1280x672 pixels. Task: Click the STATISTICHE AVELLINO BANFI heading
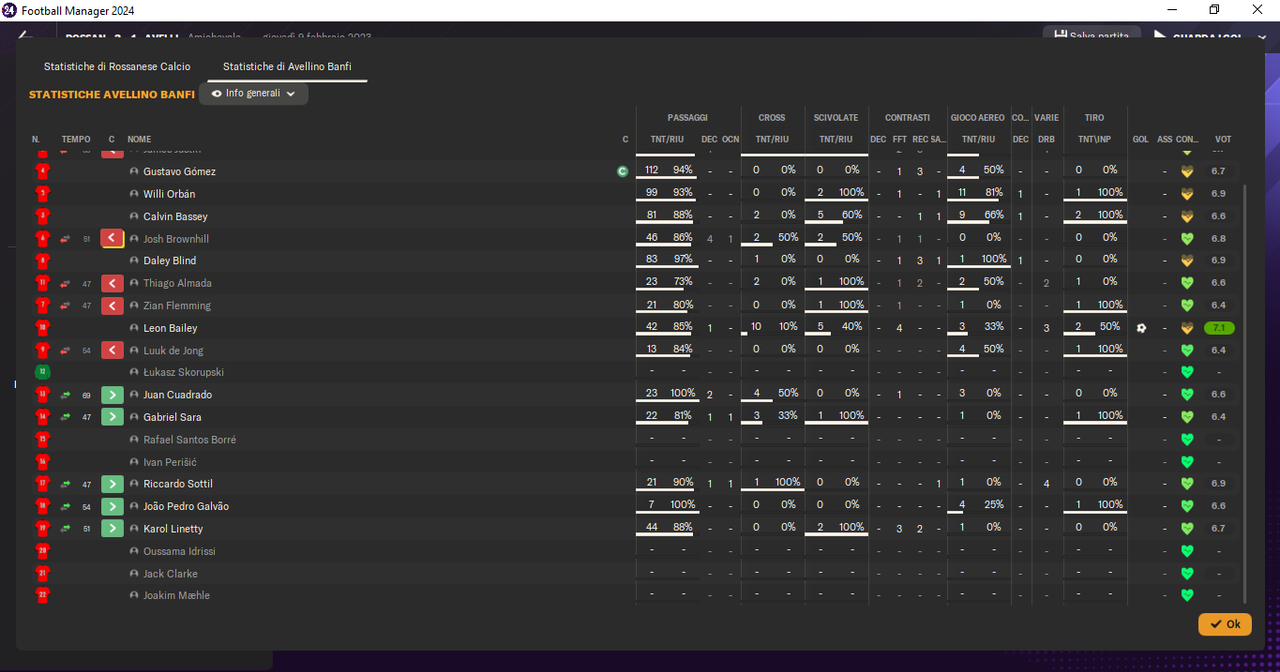pos(112,94)
